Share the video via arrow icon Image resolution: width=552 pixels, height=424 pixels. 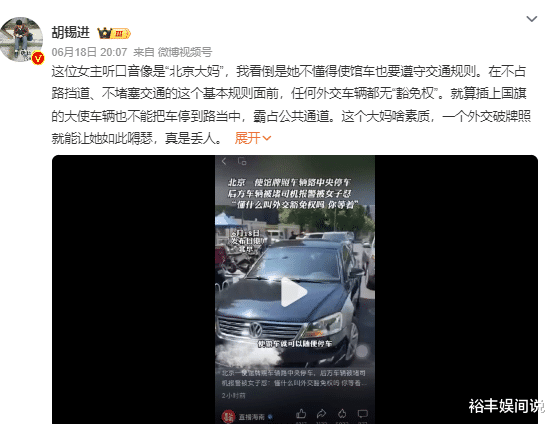[321, 413]
